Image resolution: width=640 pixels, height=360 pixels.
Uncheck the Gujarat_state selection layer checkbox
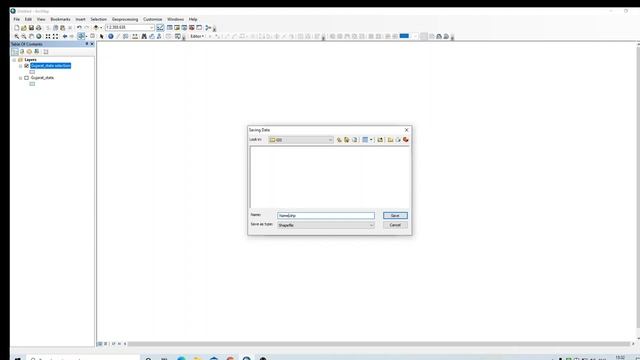coord(27,66)
